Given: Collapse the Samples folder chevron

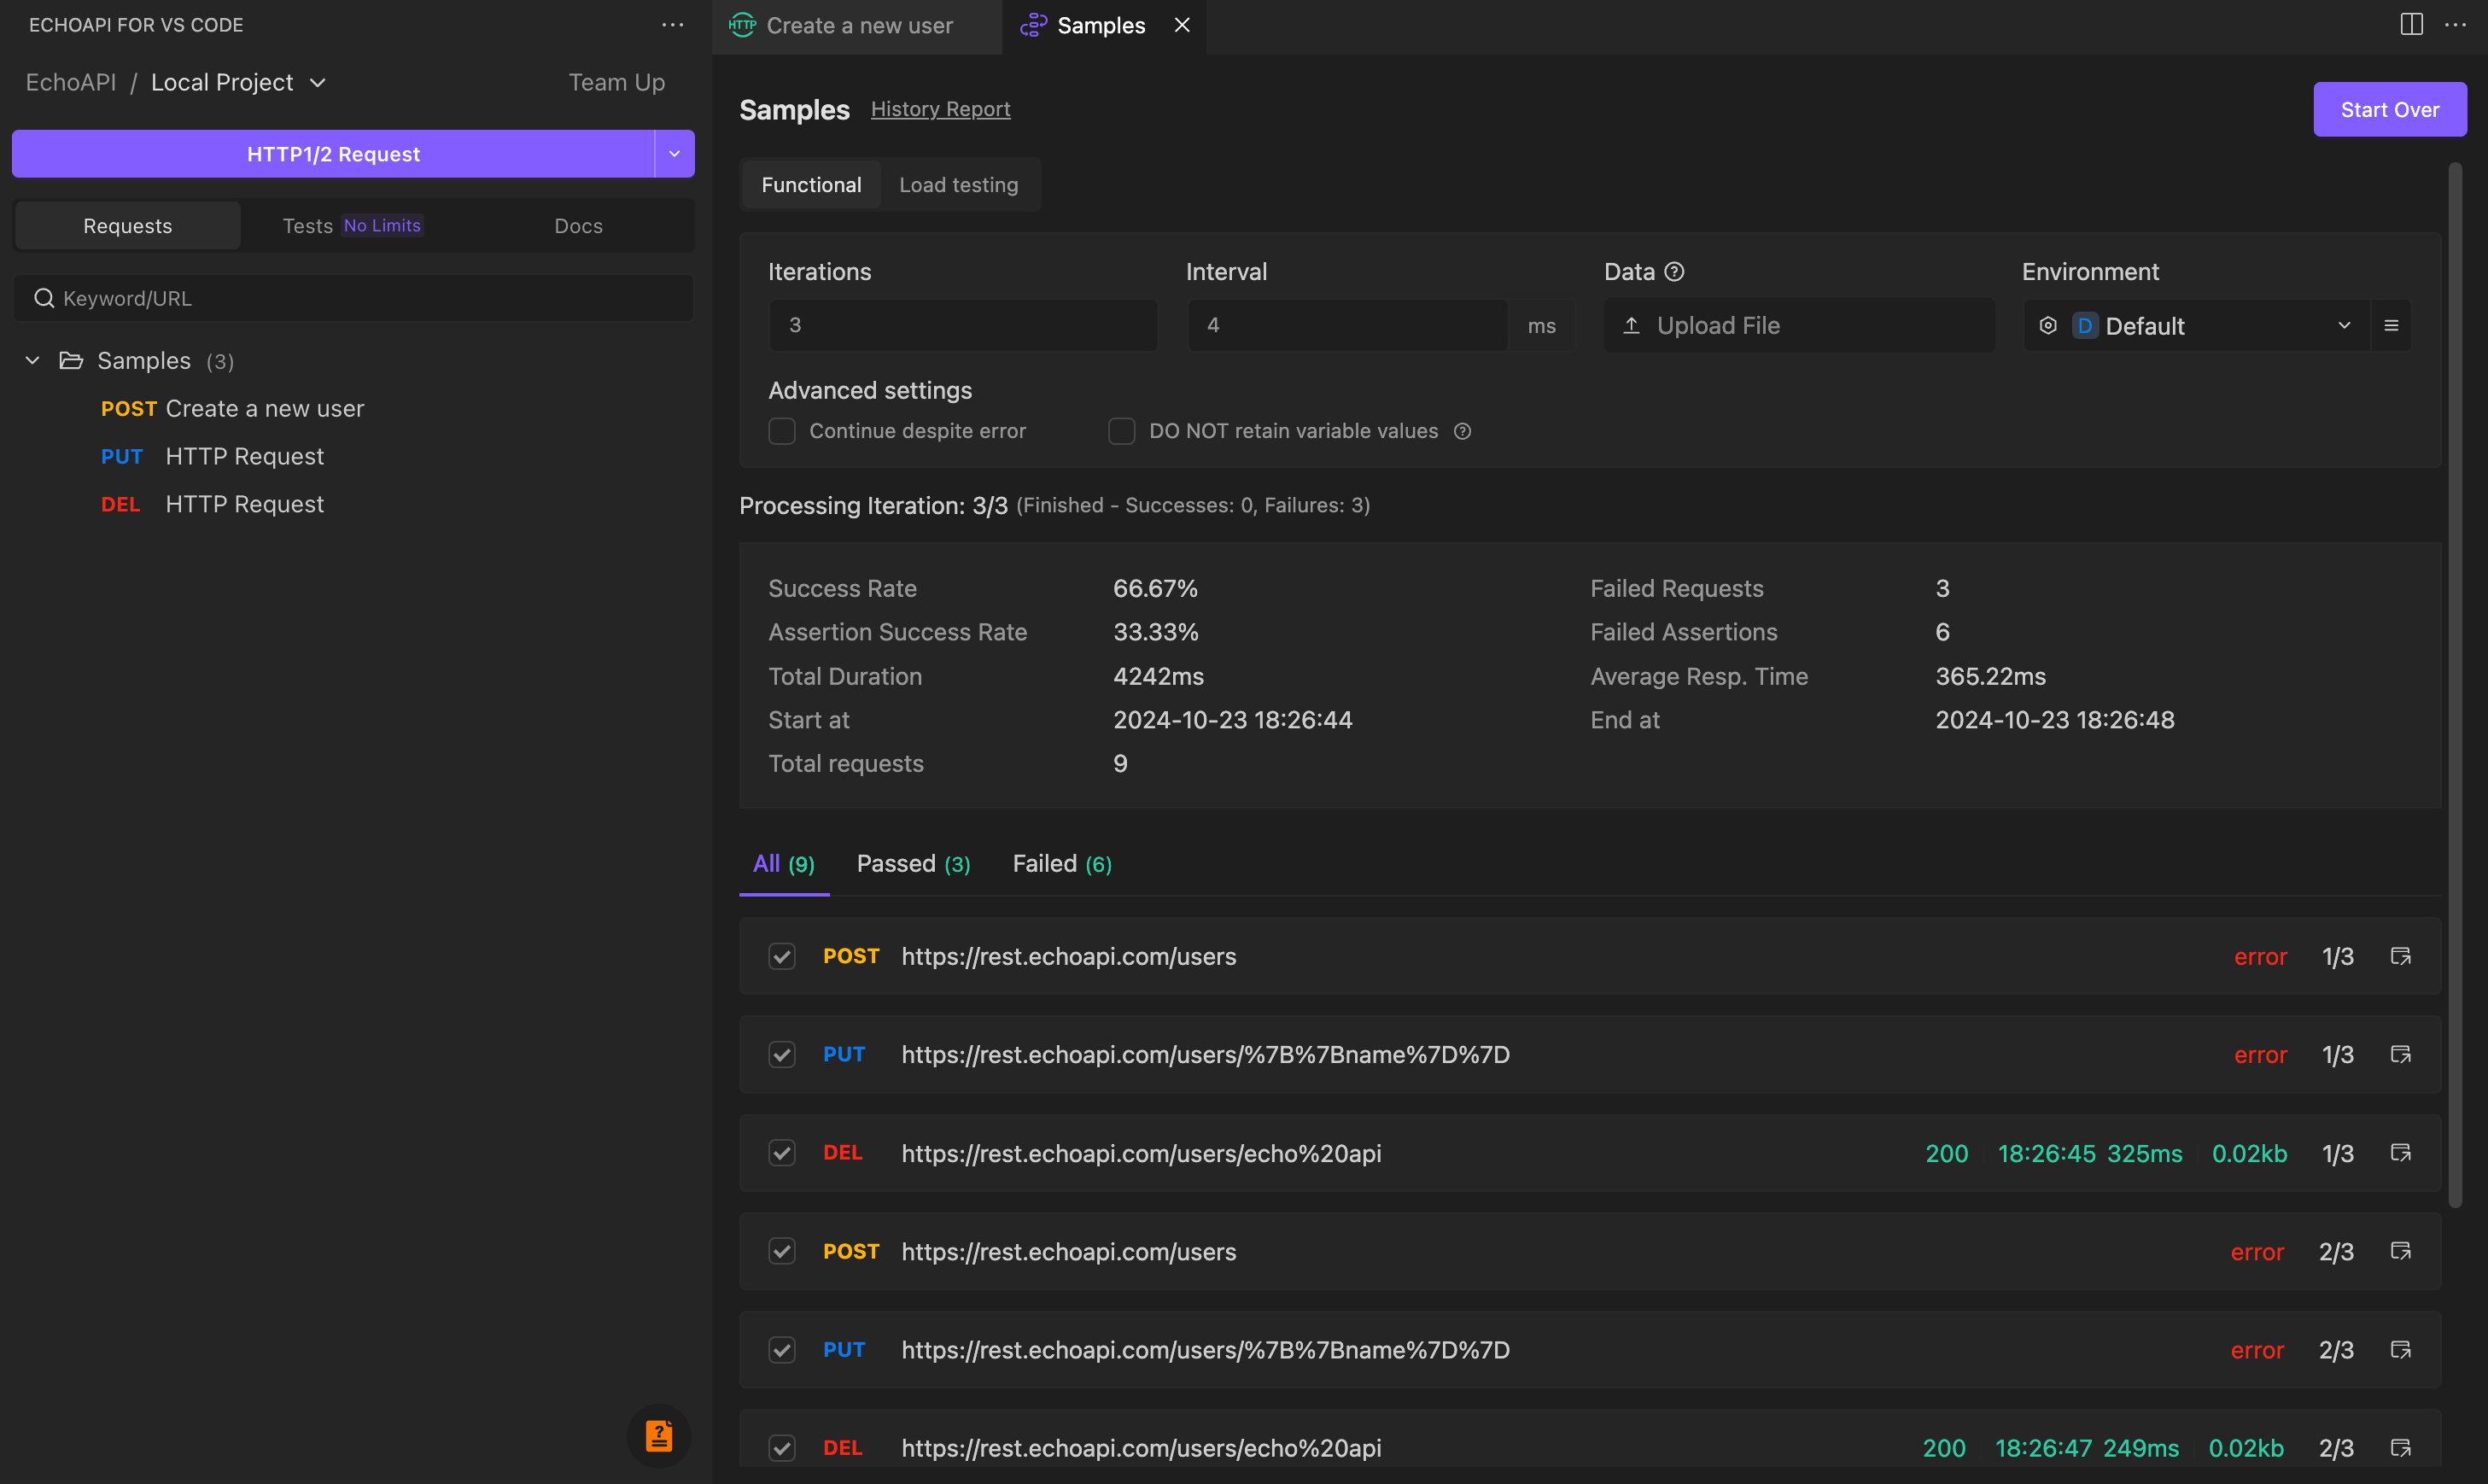Looking at the screenshot, I should tap(32, 360).
